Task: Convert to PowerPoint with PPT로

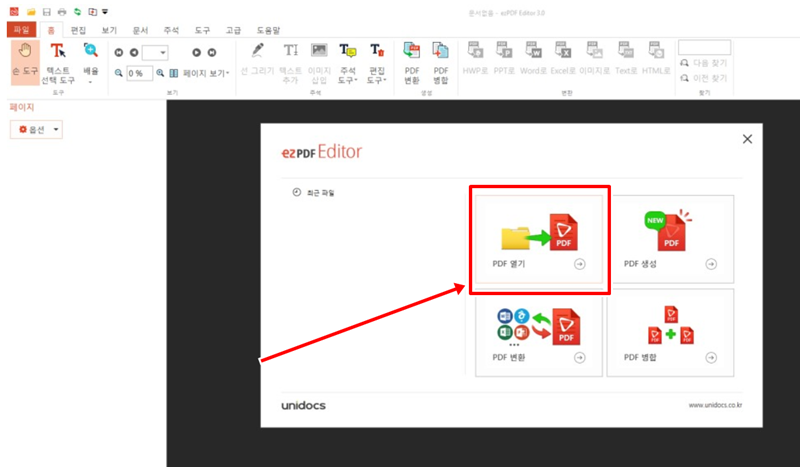Action: click(504, 59)
